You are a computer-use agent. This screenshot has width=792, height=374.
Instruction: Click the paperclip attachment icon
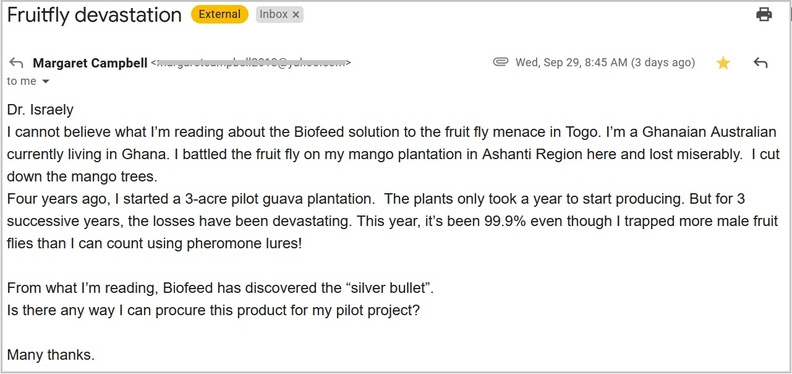pos(500,62)
